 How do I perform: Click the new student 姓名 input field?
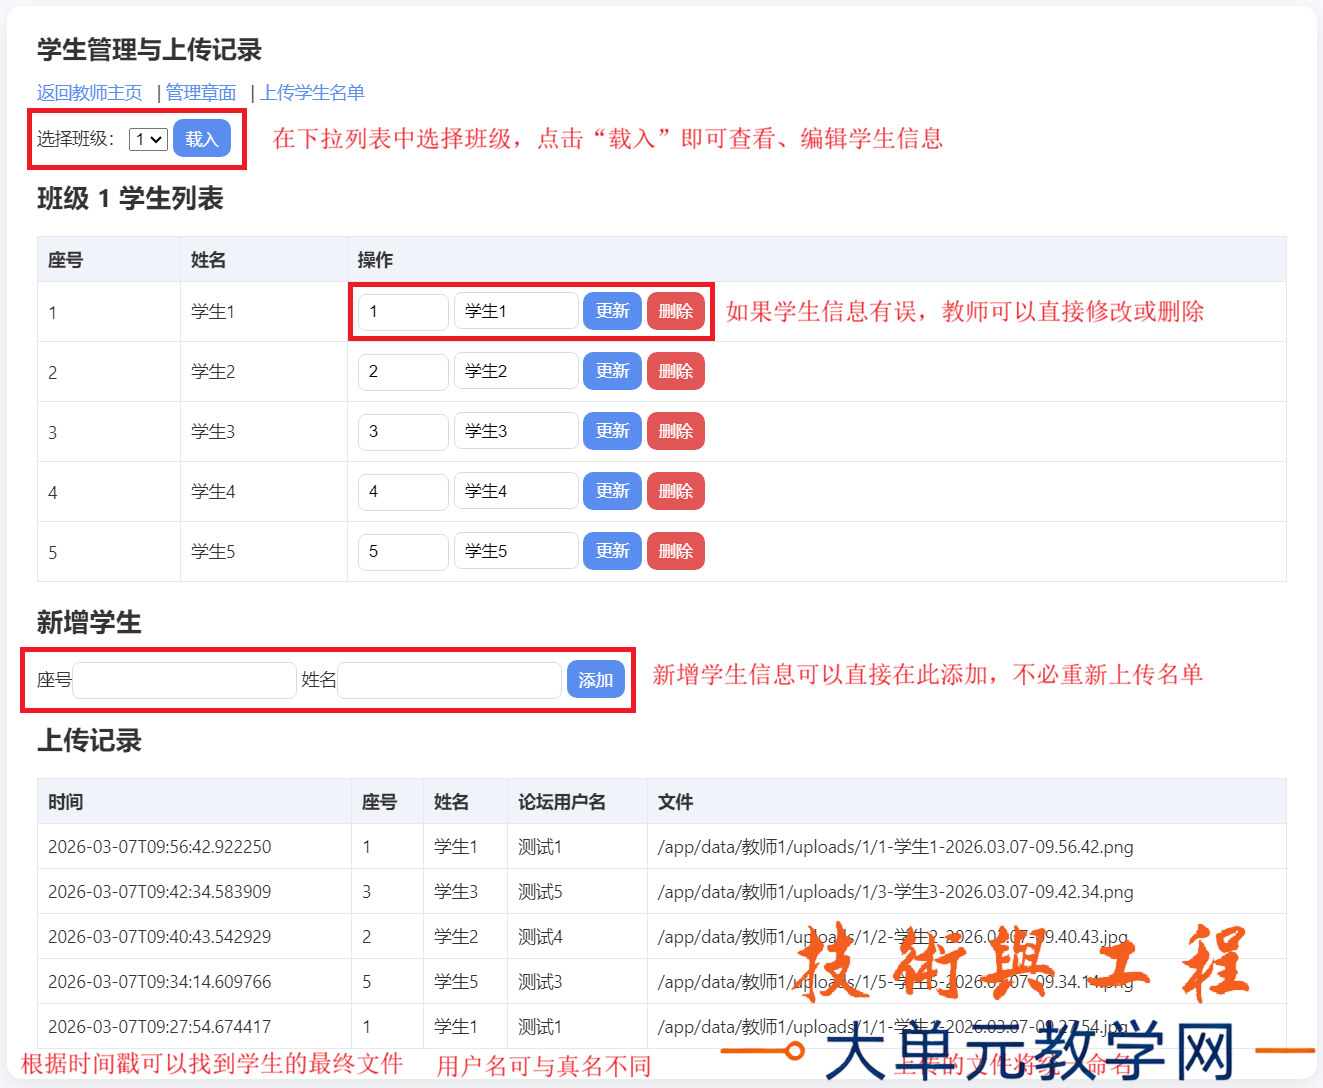coord(449,679)
